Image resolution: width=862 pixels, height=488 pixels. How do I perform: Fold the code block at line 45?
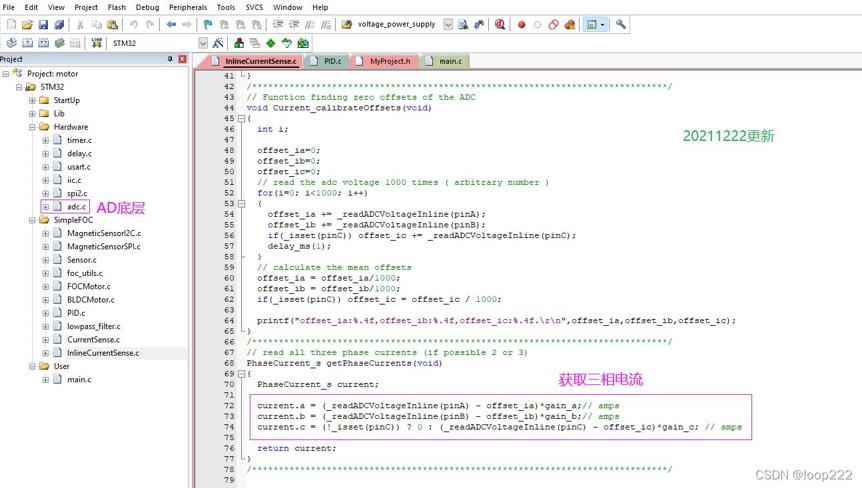(241, 118)
